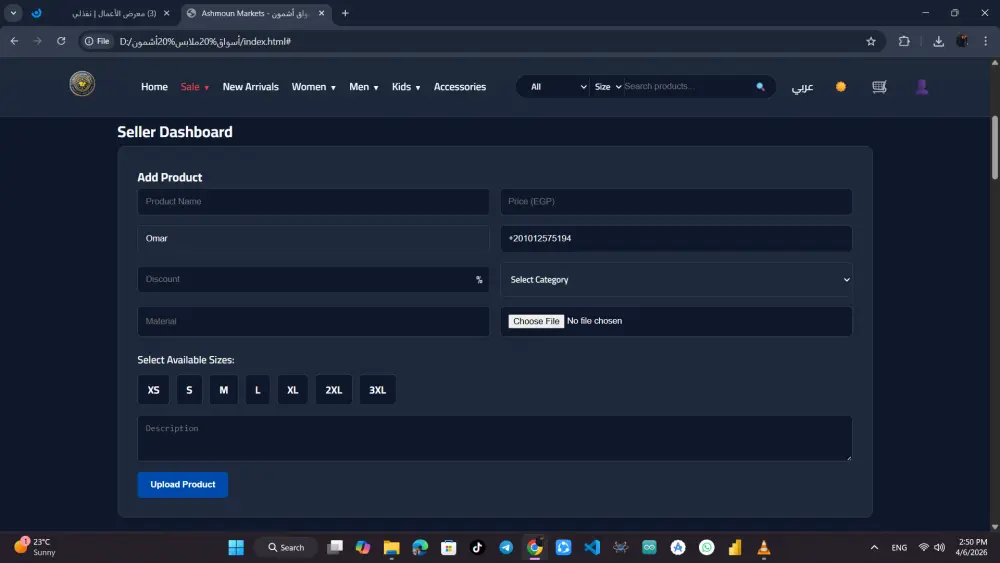This screenshot has height=563, width=1000.
Task: Open the Size filter dropdown
Action: [x=608, y=87]
